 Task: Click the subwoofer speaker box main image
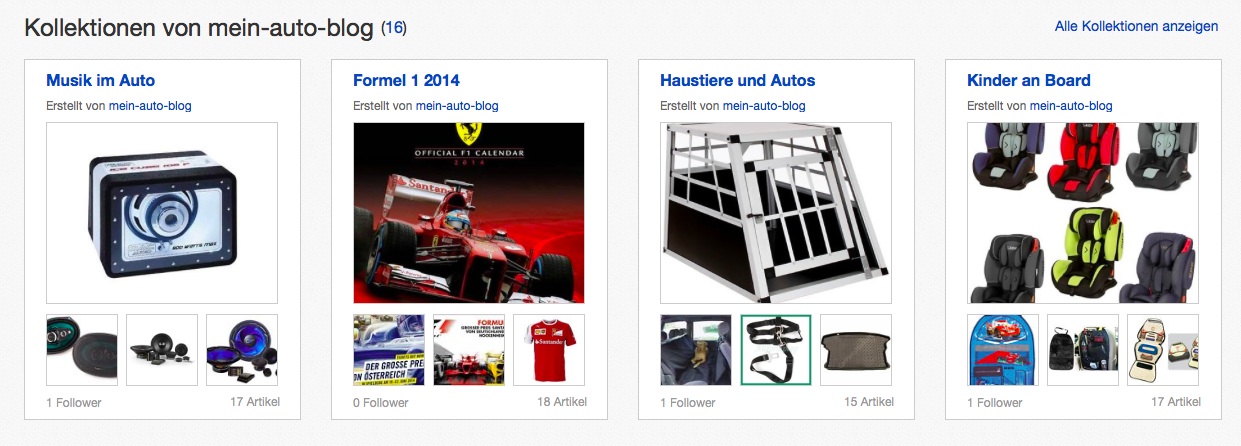click(x=162, y=213)
